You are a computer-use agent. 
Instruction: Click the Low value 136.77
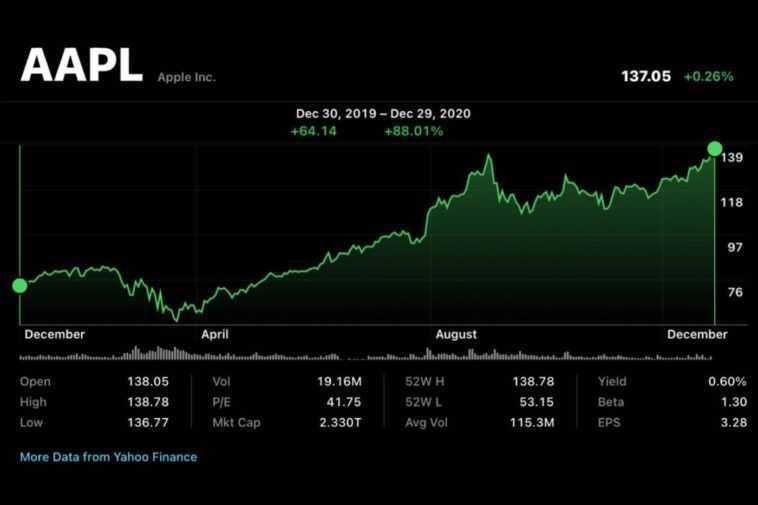click(148, 423)
